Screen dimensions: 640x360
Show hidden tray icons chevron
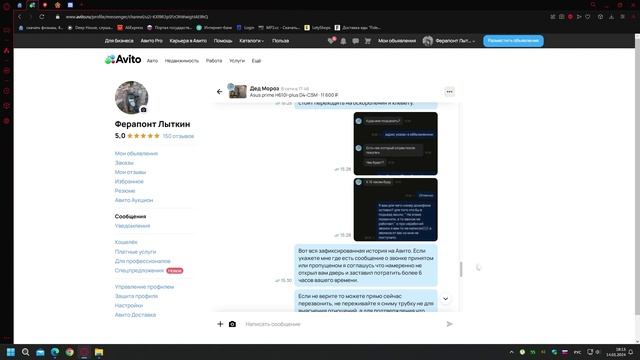point(511,352)
